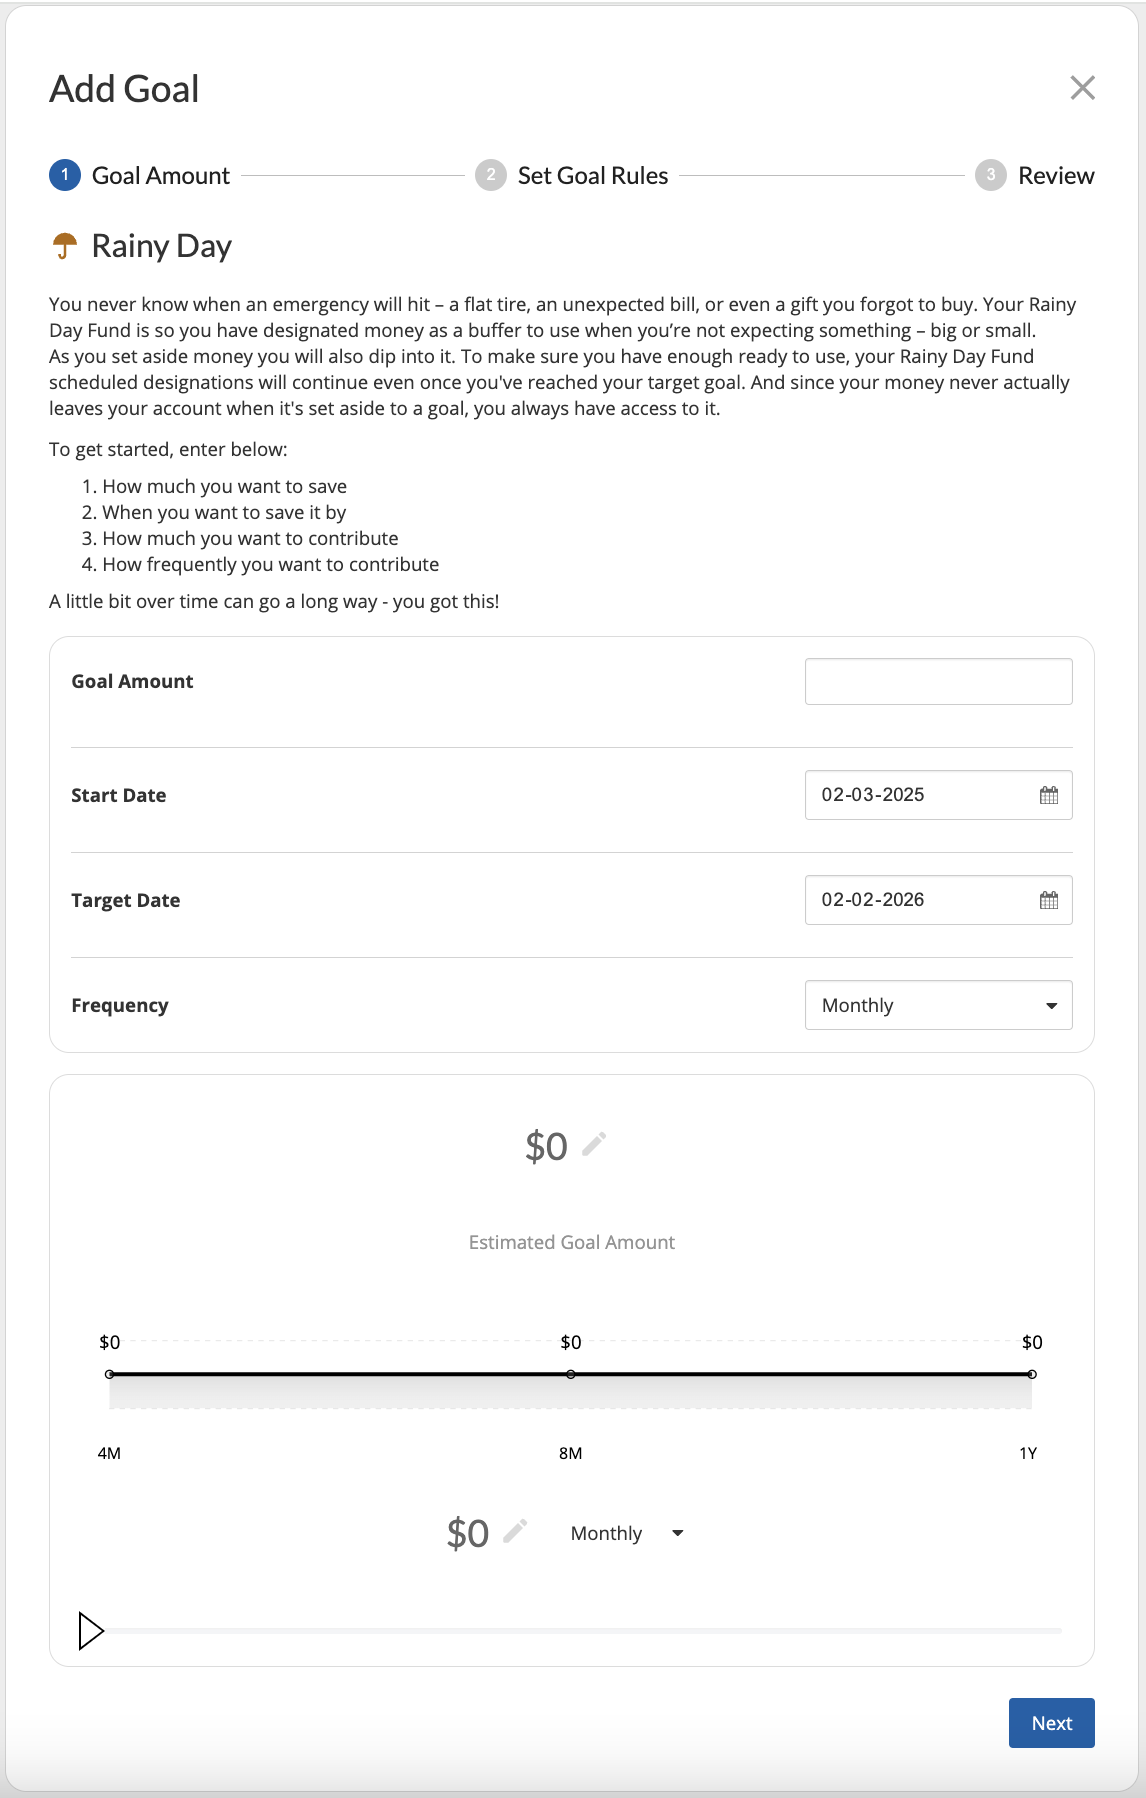Click the pencil beside the monthly contribution amount
The width and height of the screenshot is (1146, 1798).
pos(516,1533)
